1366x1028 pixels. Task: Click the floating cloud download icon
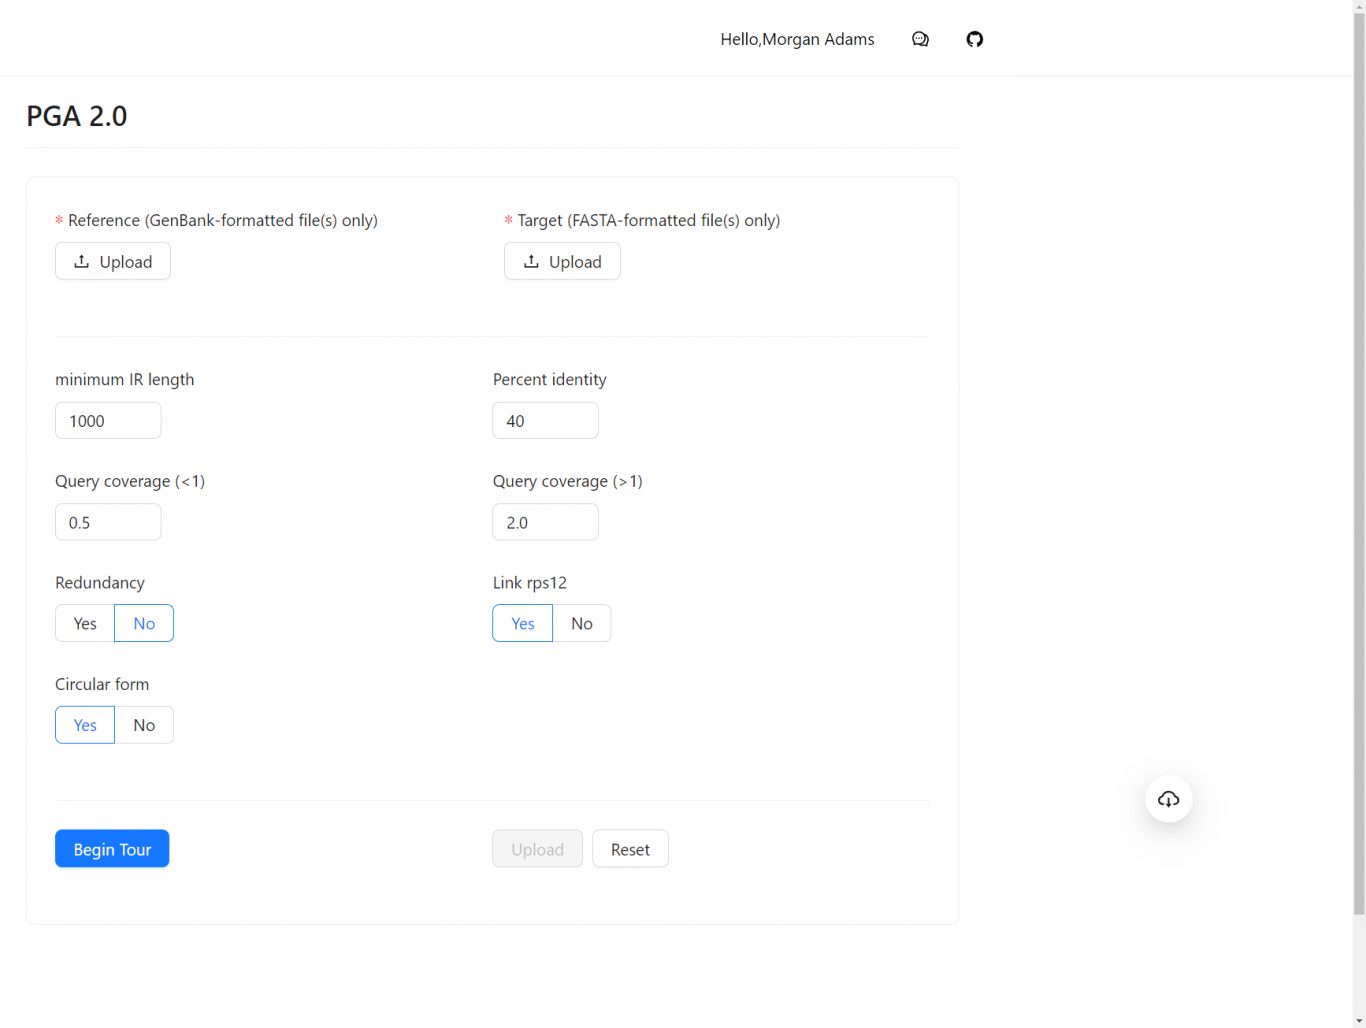1169,799
